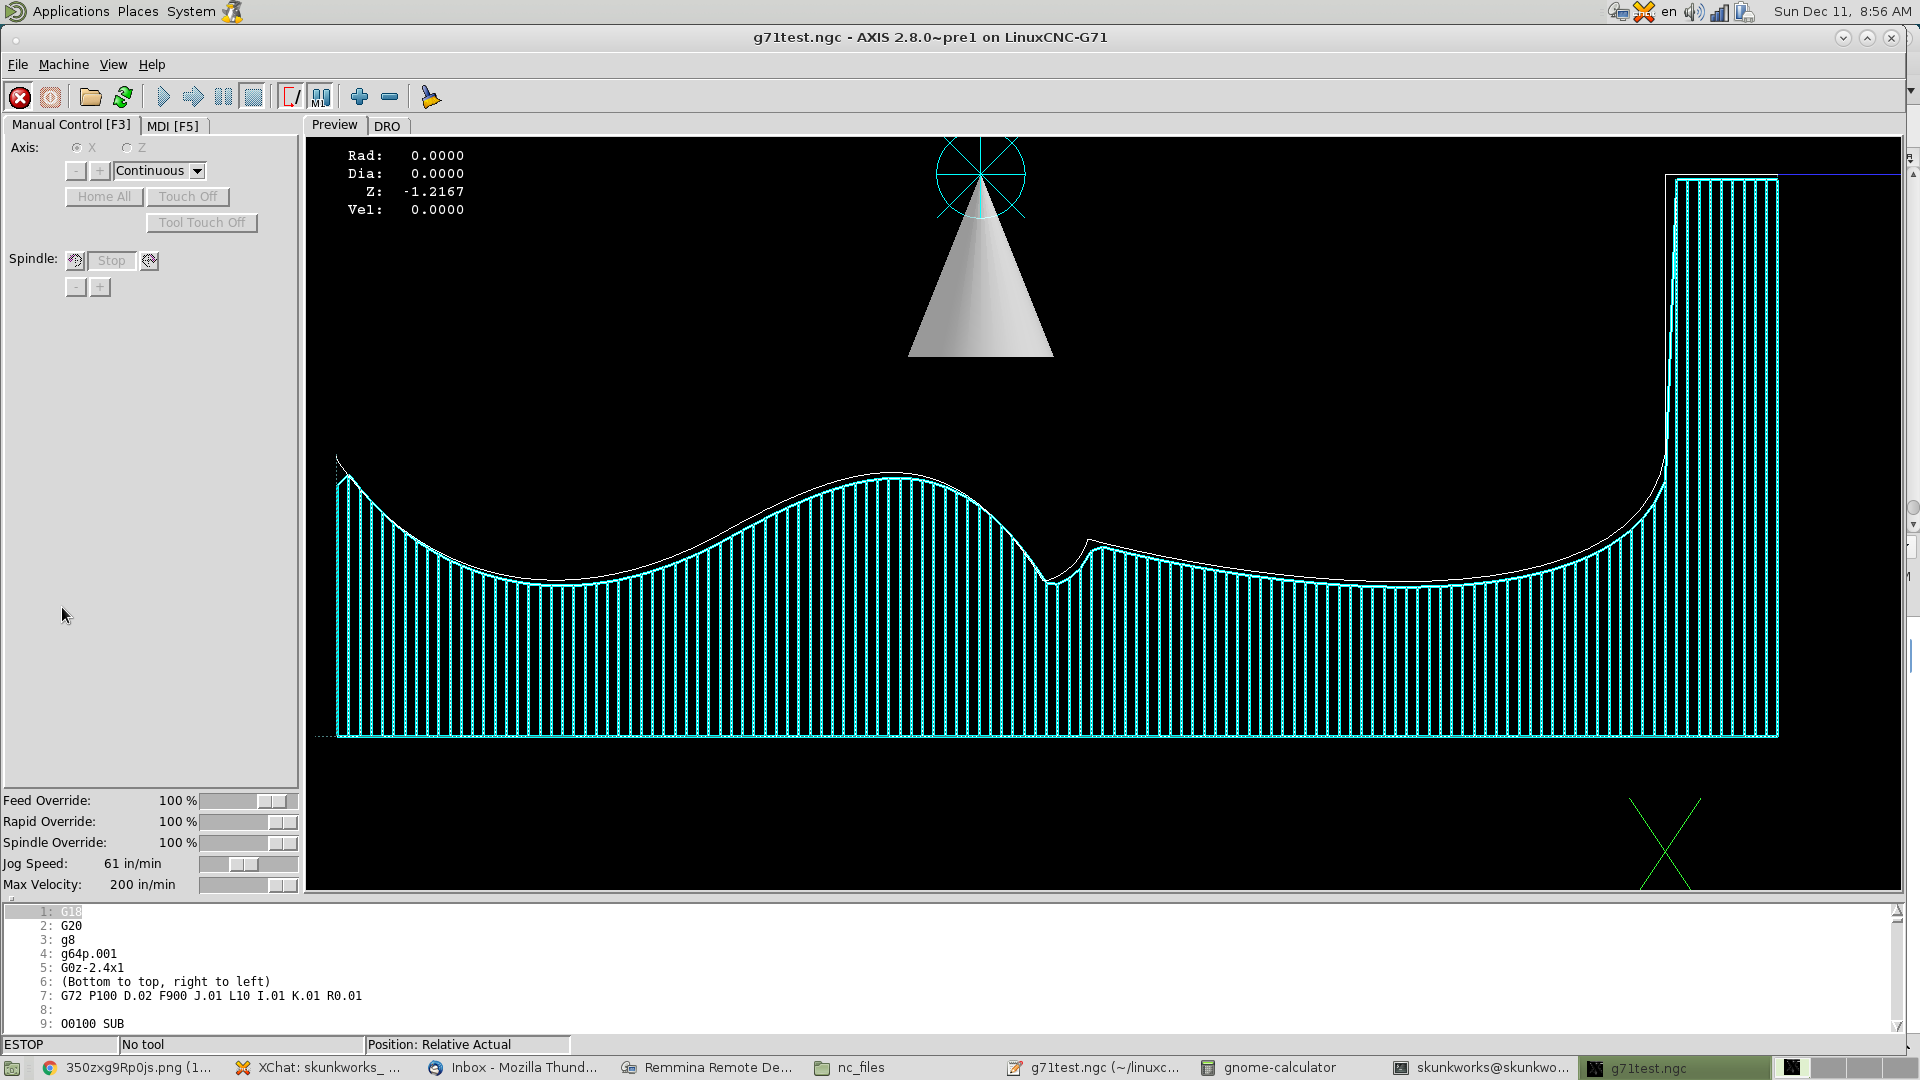Screen dimensions: 1920x1080
Task: Open the Machine menu
Action: pos(64,65)
